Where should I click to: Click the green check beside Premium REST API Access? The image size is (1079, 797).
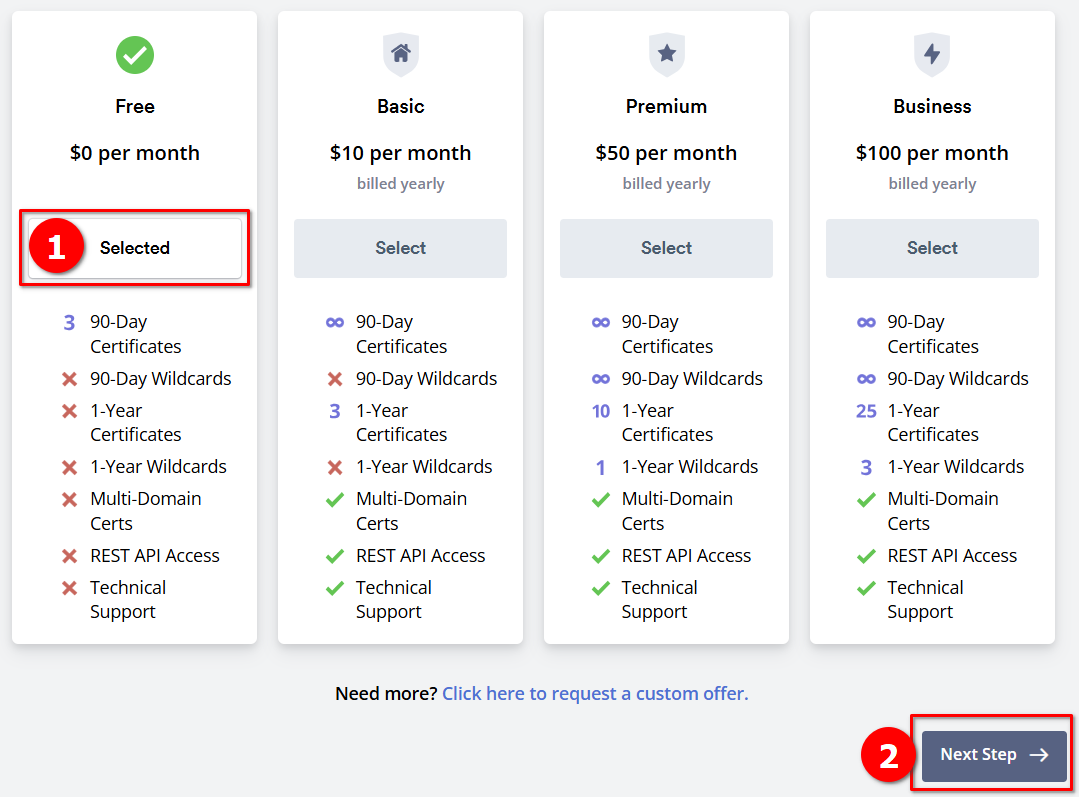click(x=601, y=556)
